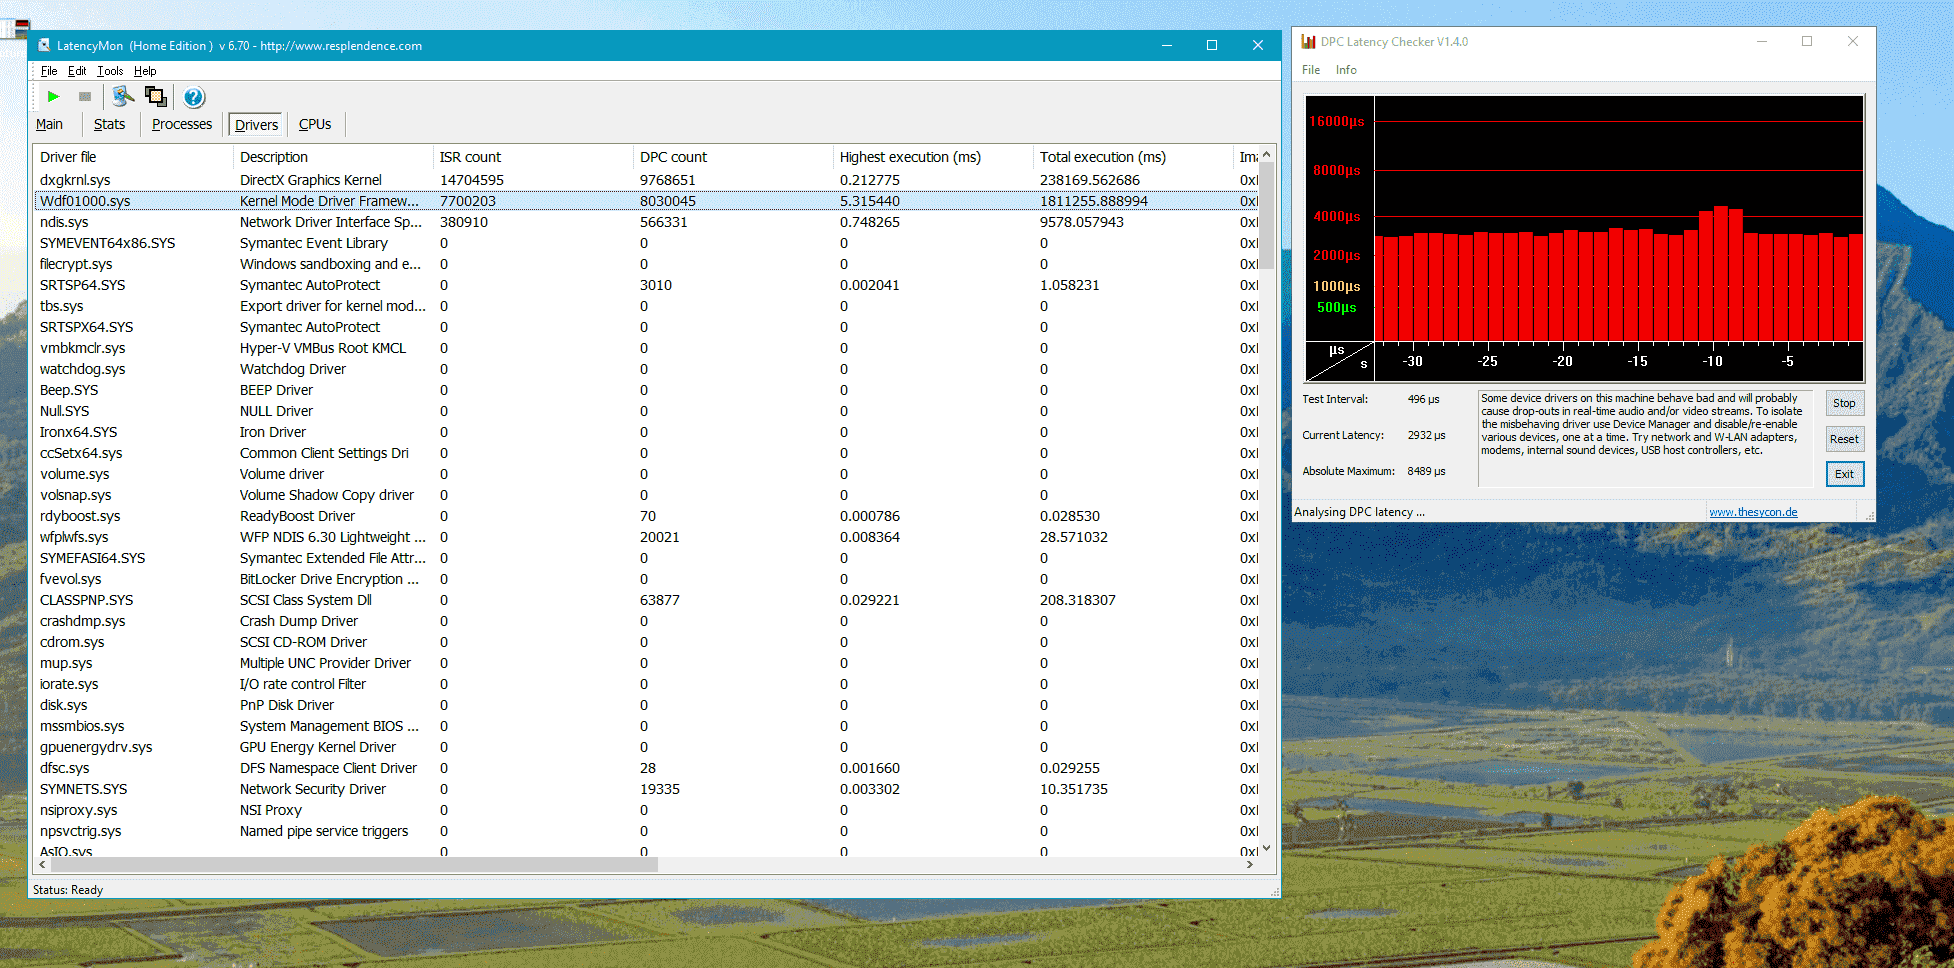Click the overlapping windows icon in LatencyMon toolbar
The width and height of the screenshot is (1954, 968).
[x=156, y=97]
